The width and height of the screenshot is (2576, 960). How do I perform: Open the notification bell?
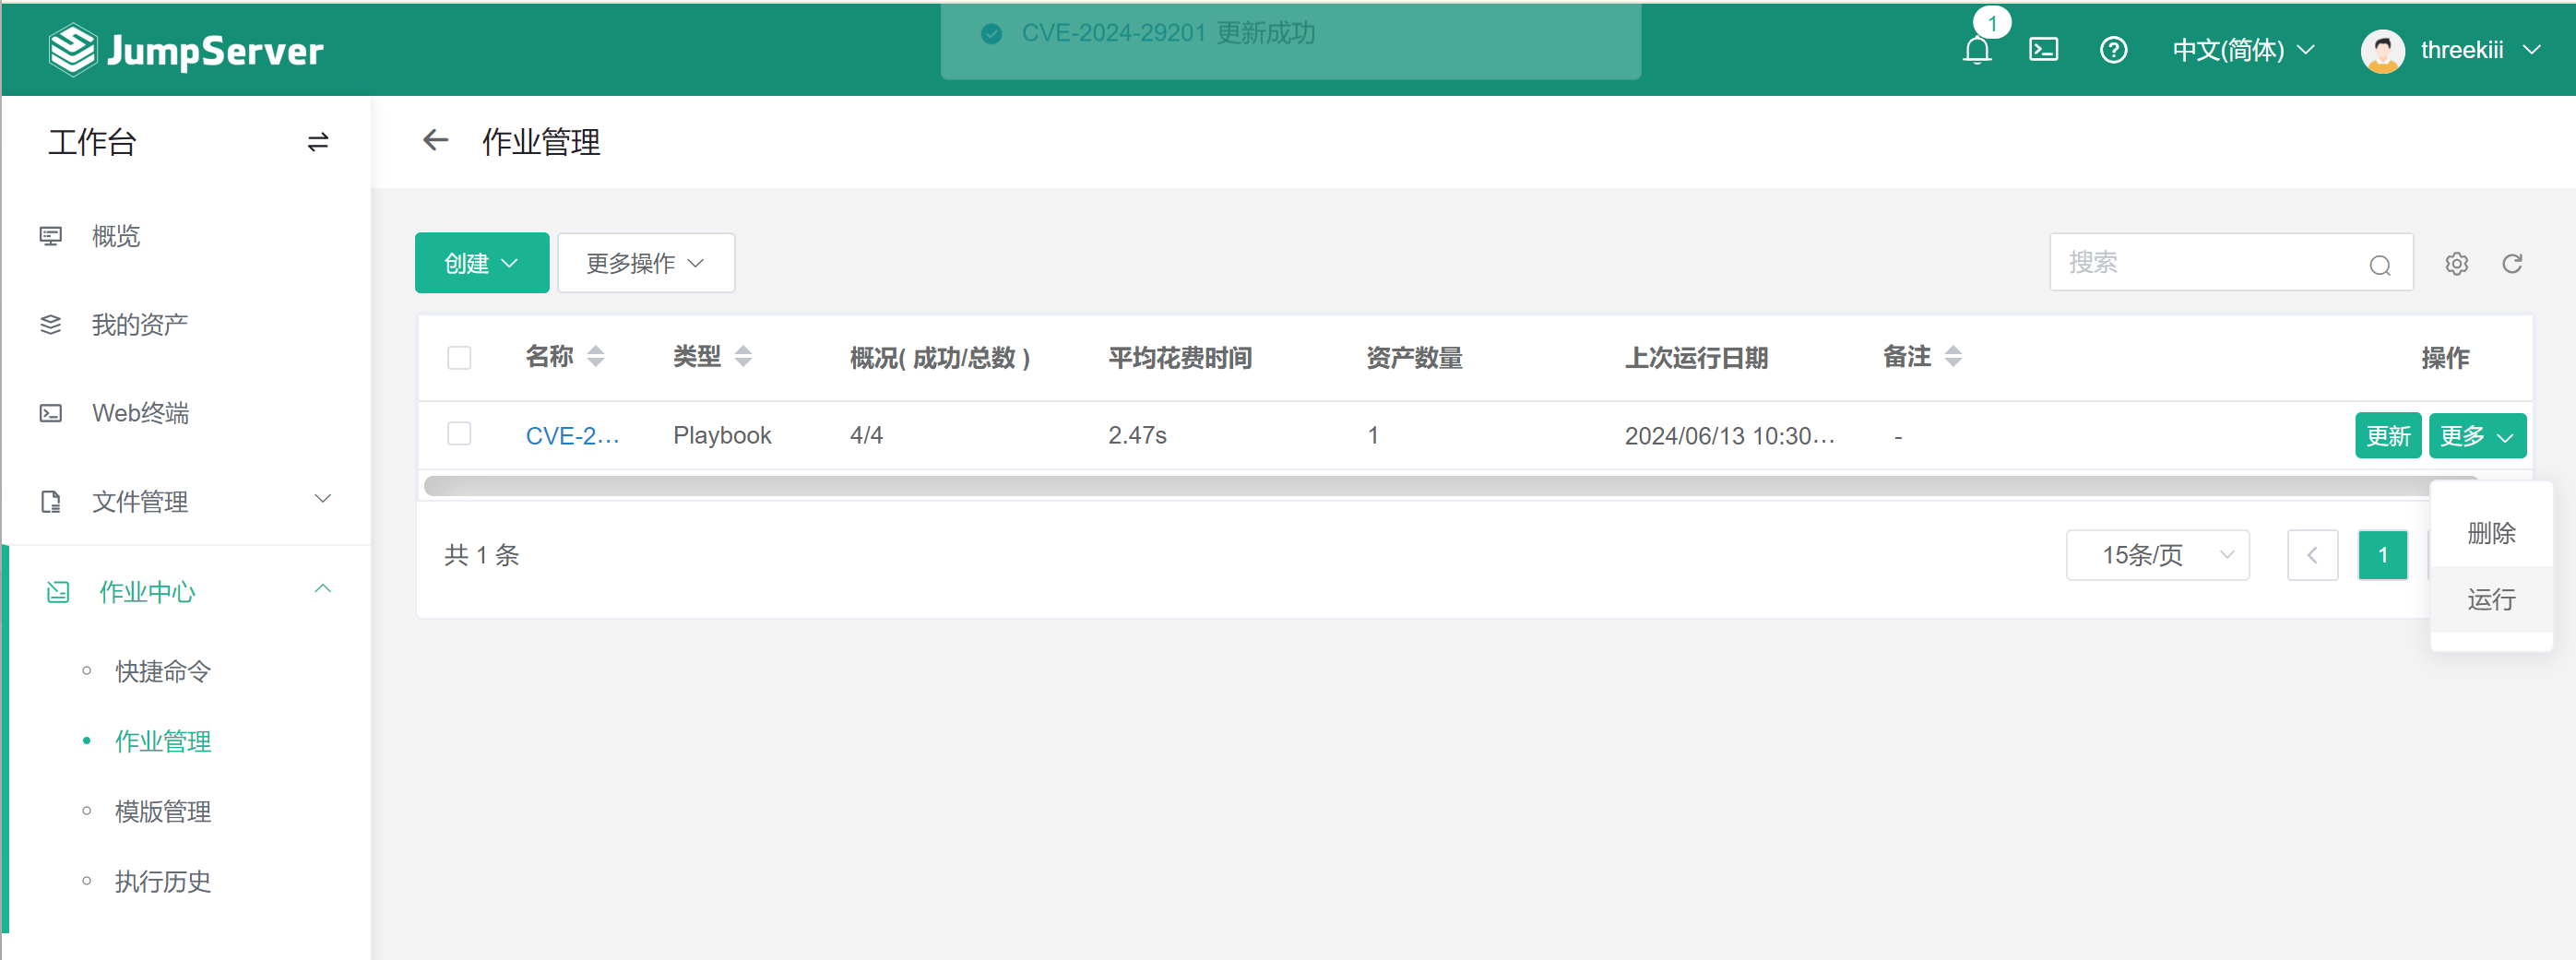[1976, 50]
